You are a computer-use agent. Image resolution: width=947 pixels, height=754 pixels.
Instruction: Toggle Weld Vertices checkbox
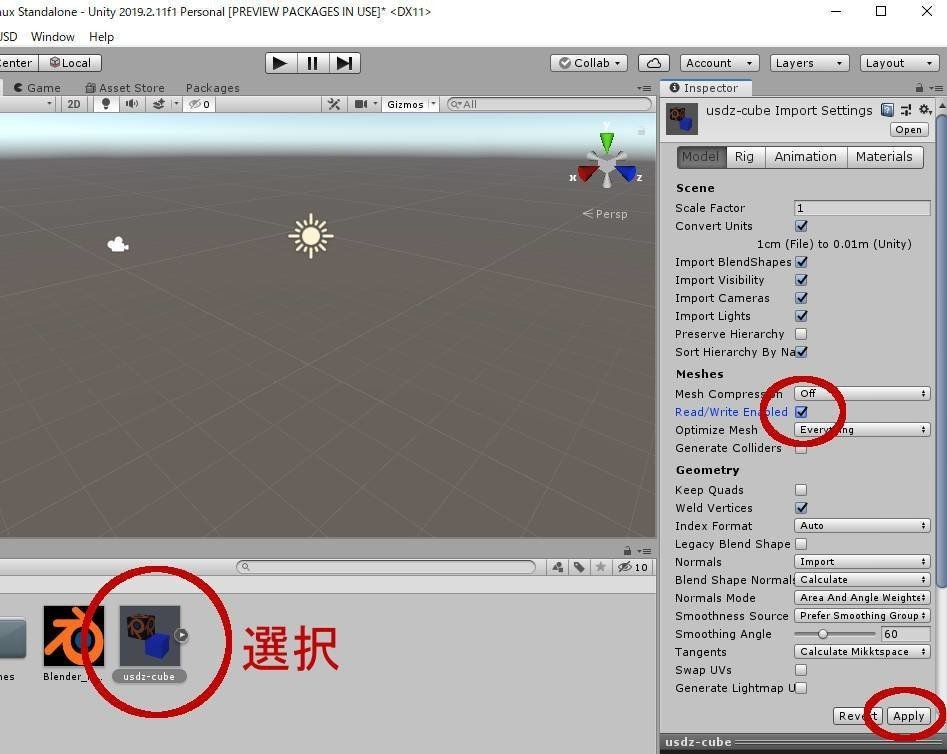coord(801,508)
